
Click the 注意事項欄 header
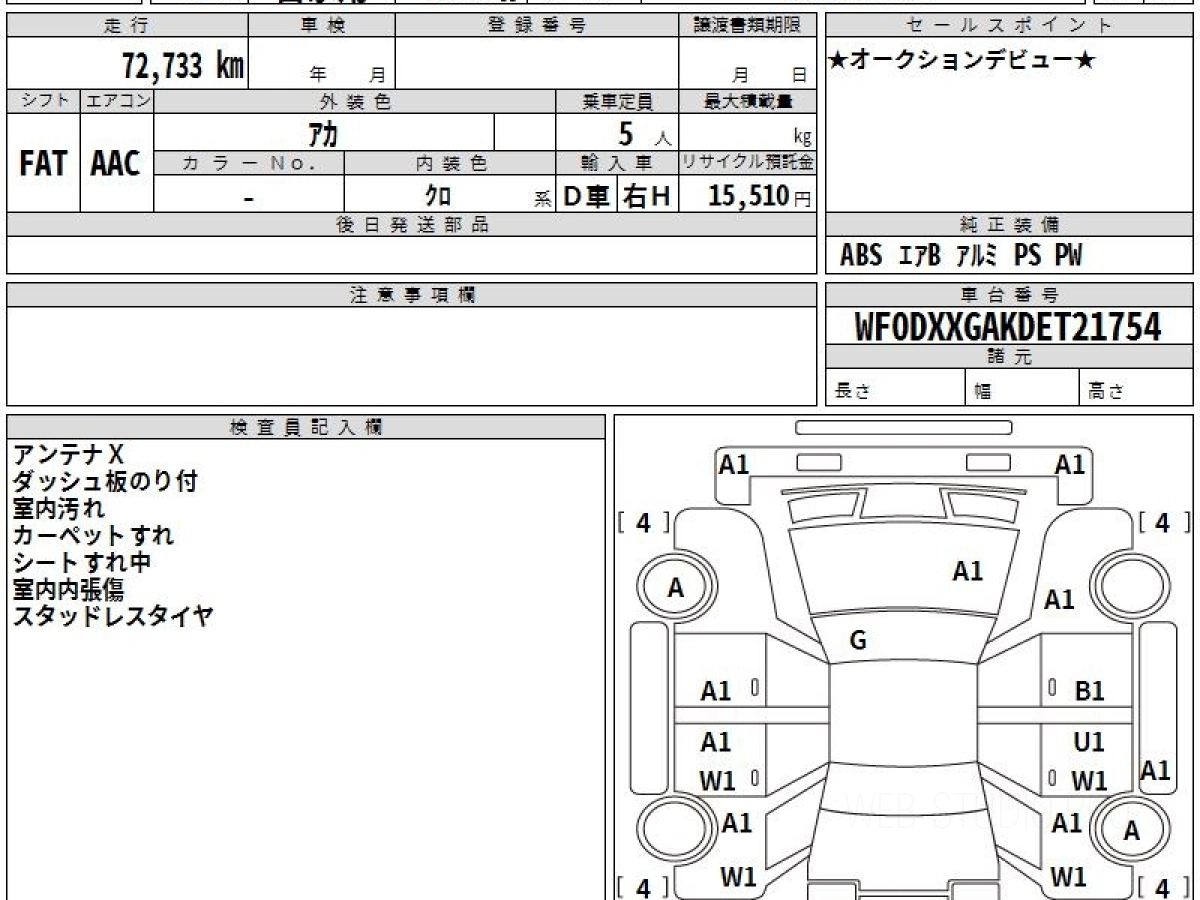[411, 295]
